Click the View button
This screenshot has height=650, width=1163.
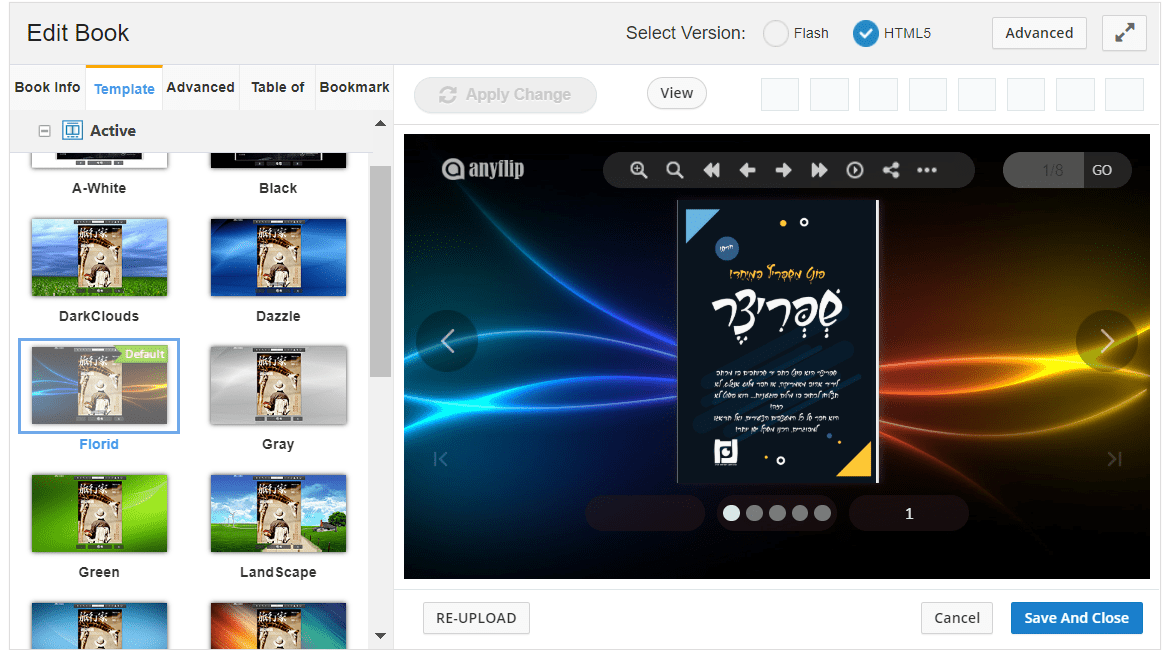point(676,93)
